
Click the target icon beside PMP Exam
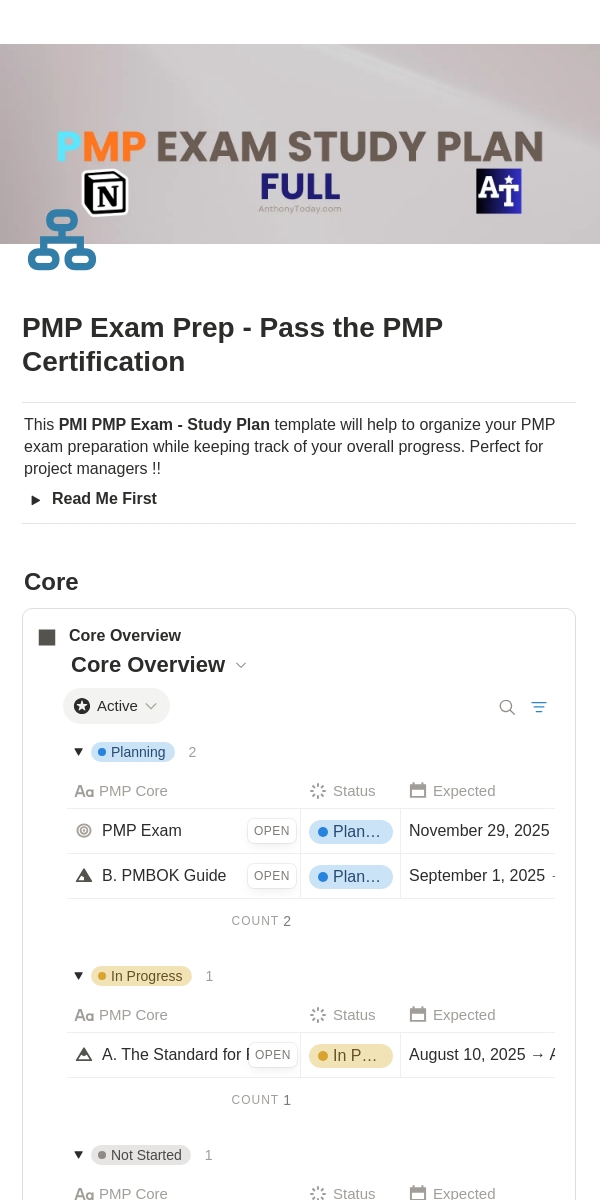pos(84,830)
